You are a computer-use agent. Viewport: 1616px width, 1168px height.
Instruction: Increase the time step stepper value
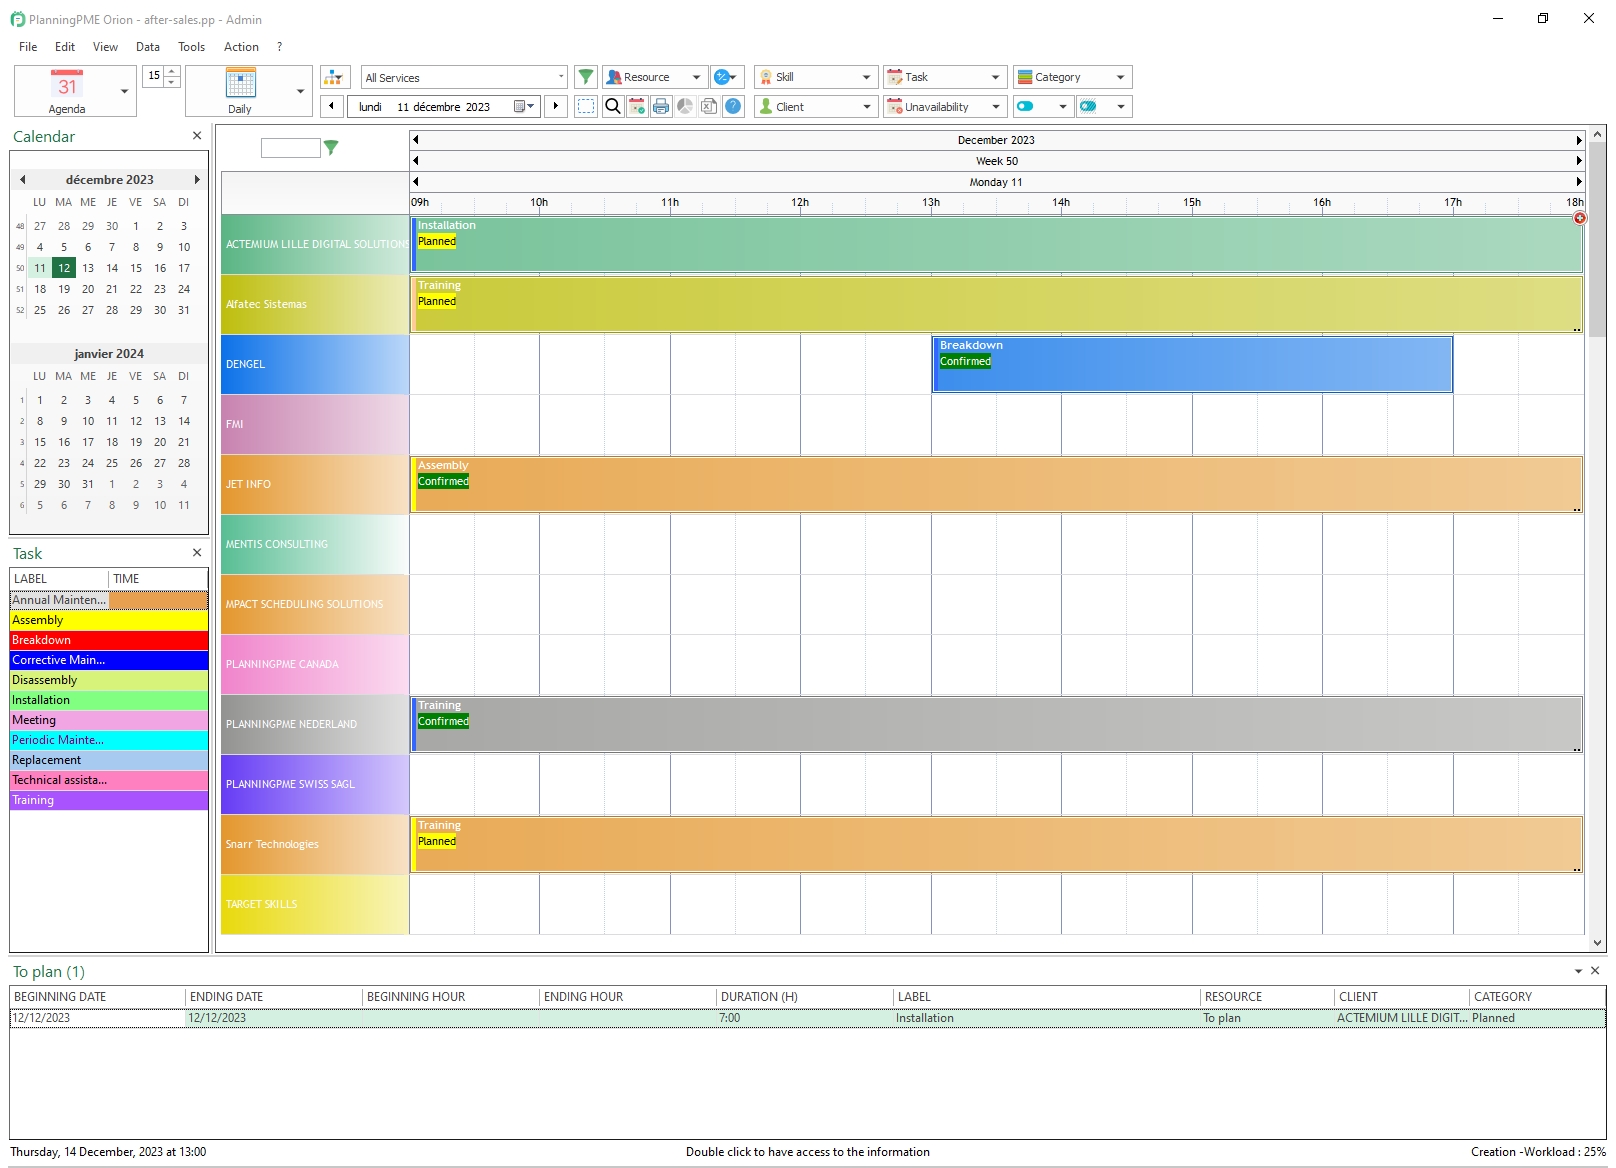point(173,71)
